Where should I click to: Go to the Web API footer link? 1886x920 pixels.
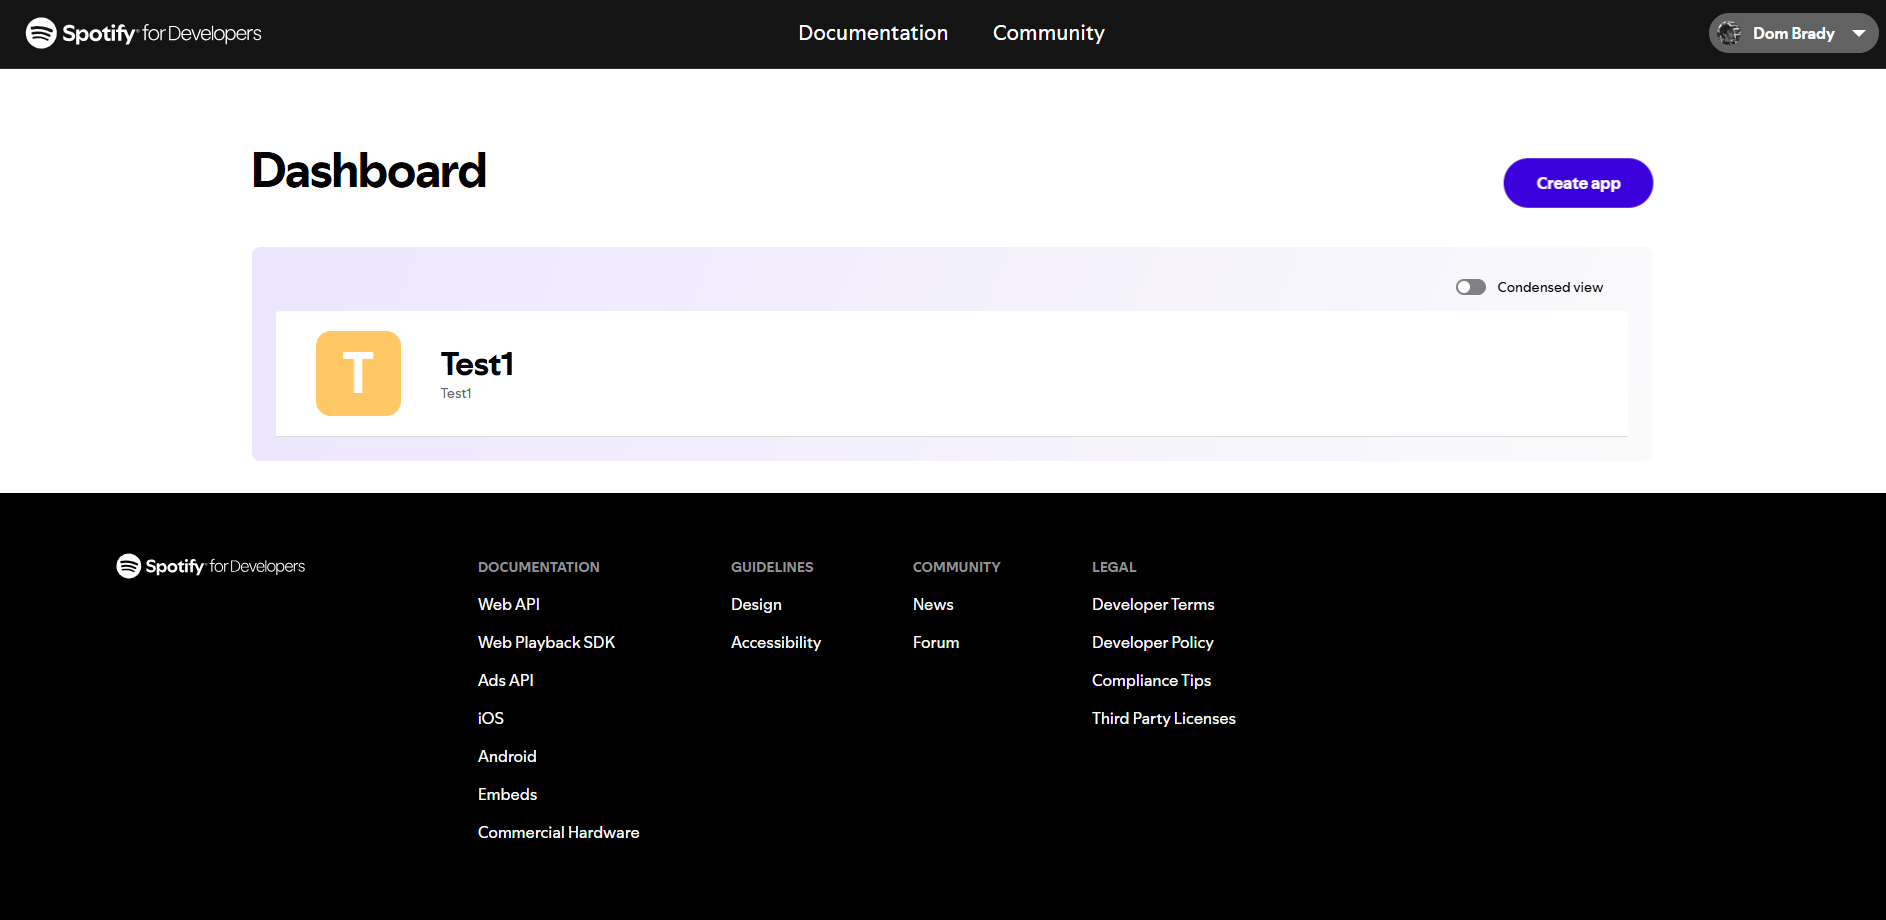click(509, 604)
